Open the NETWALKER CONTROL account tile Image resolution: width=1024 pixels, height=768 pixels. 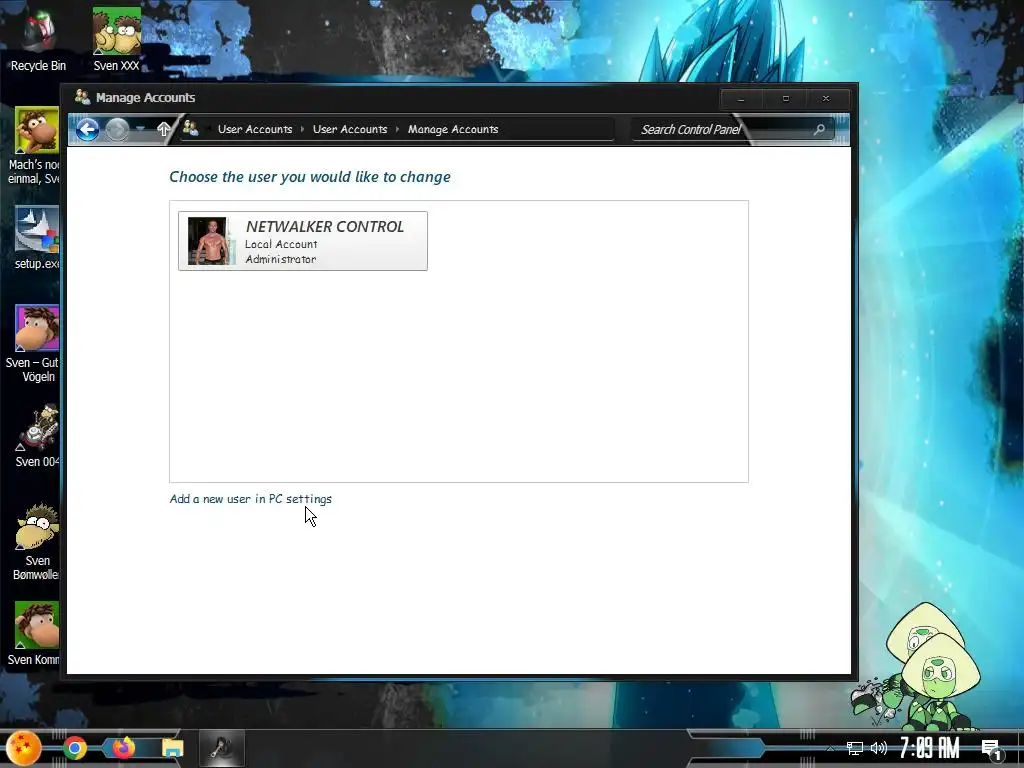pos(303,241)
